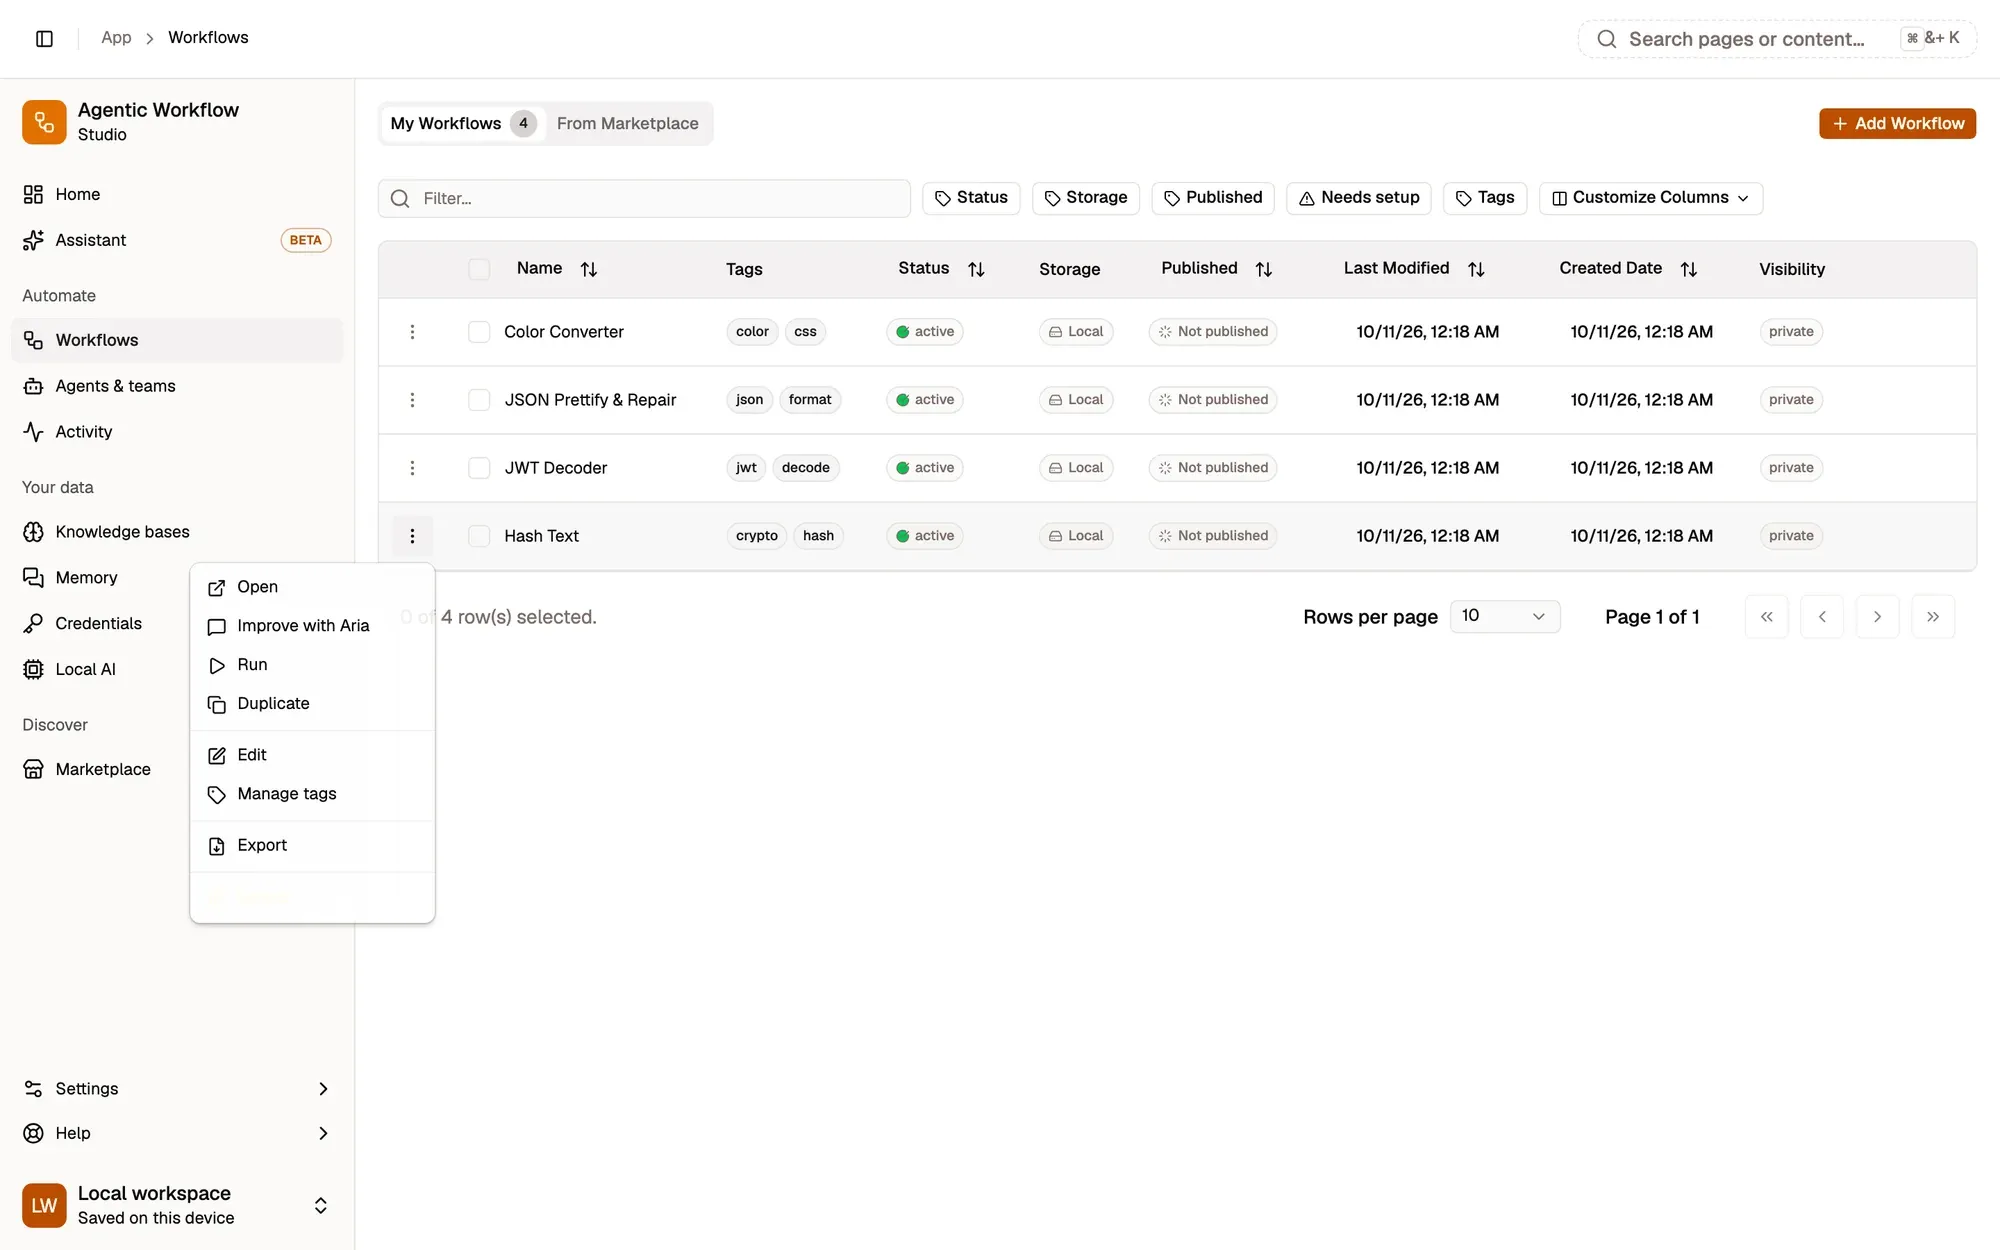
Task: Click the Needs setup filter button
Action: click(x=1358, y=198)
